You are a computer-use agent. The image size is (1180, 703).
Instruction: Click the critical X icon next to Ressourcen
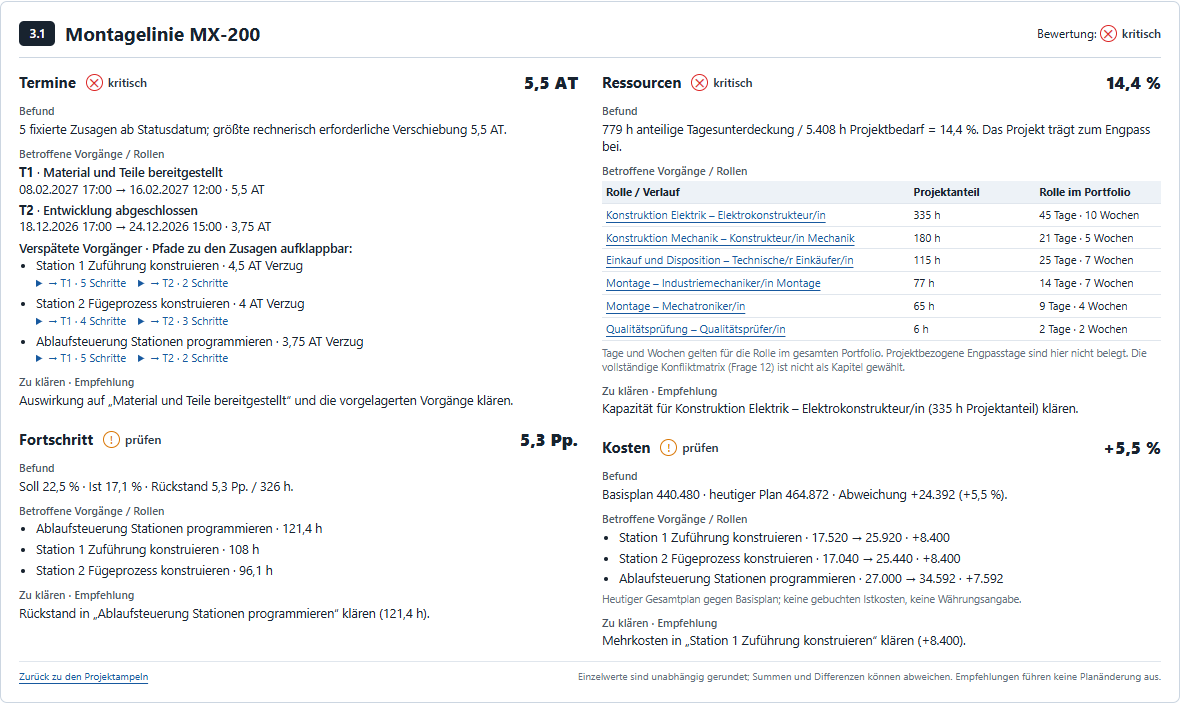[700, 83]
